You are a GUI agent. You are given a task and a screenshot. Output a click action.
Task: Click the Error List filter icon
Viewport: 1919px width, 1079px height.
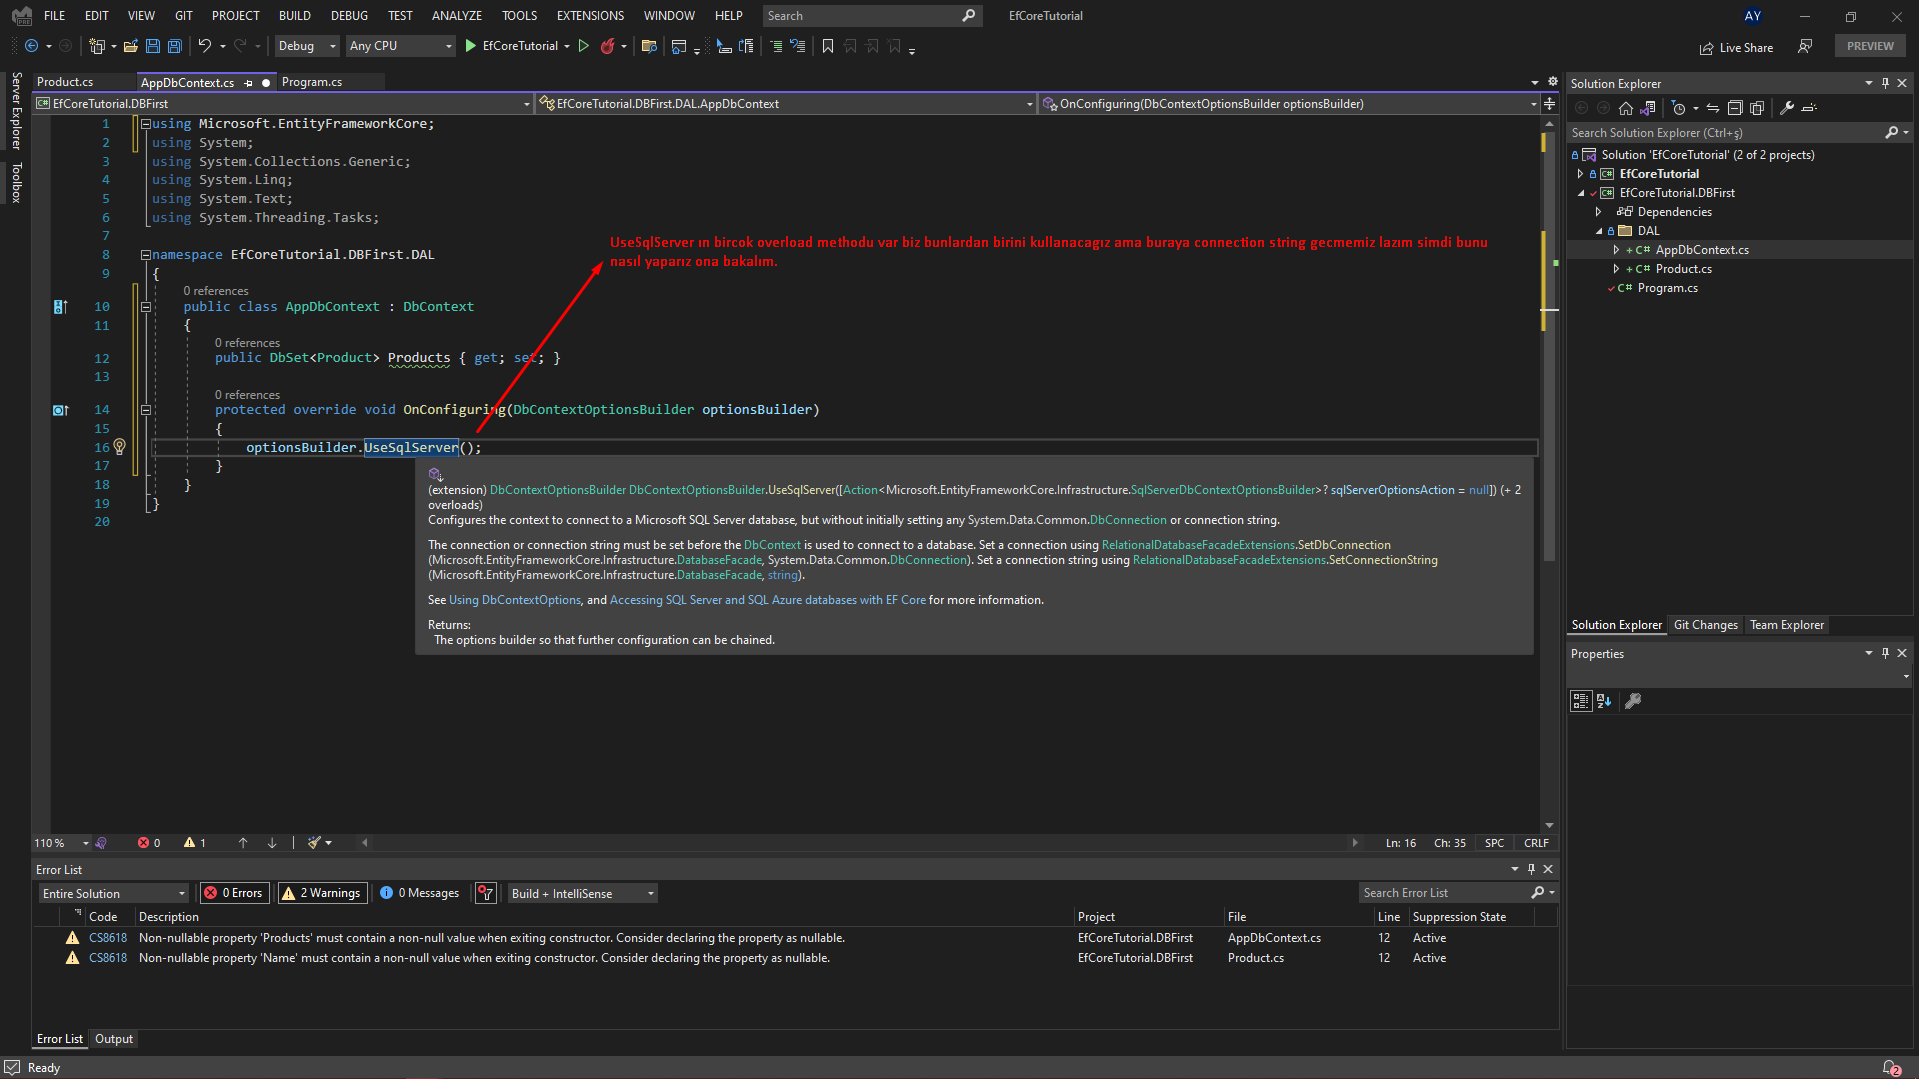(x=486, y=893)
